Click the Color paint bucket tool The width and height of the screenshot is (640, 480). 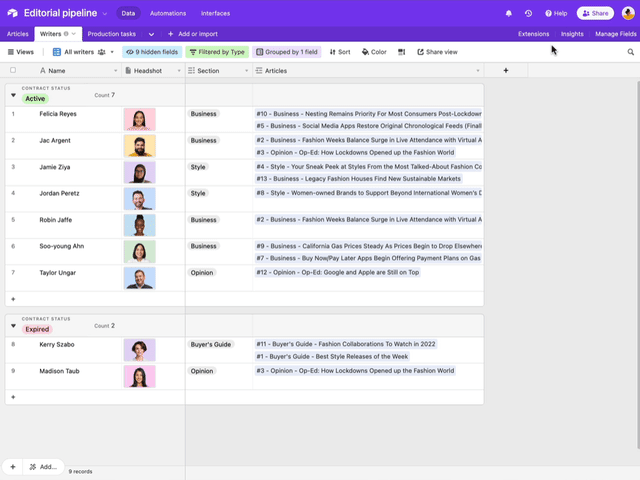coord(374,52)
